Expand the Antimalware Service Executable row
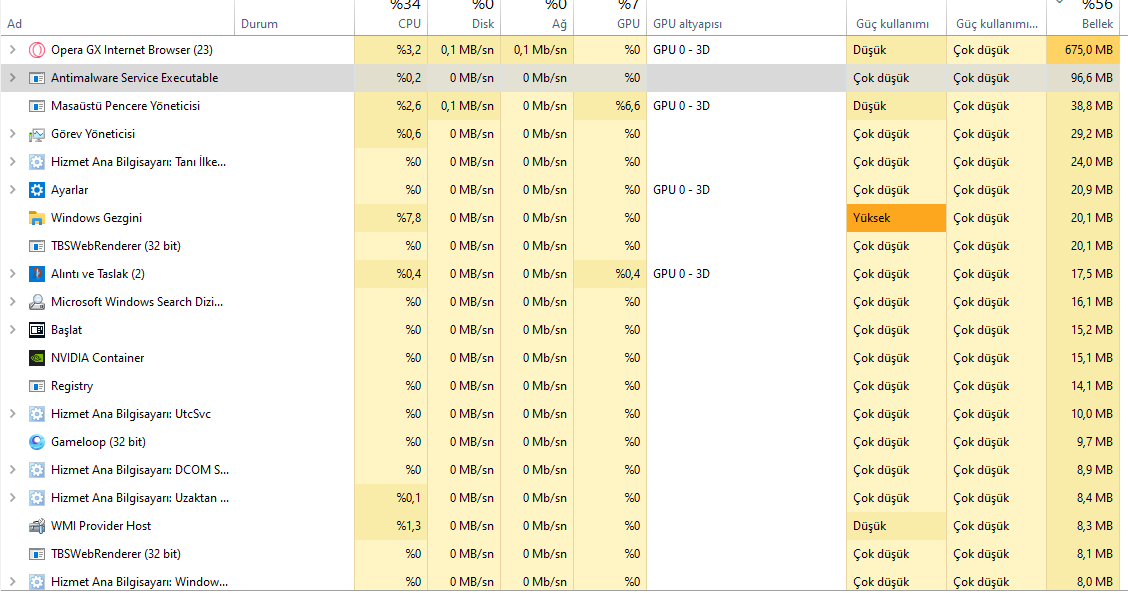The height and width of the screenshot is (593, 1128). click(12, 78)
